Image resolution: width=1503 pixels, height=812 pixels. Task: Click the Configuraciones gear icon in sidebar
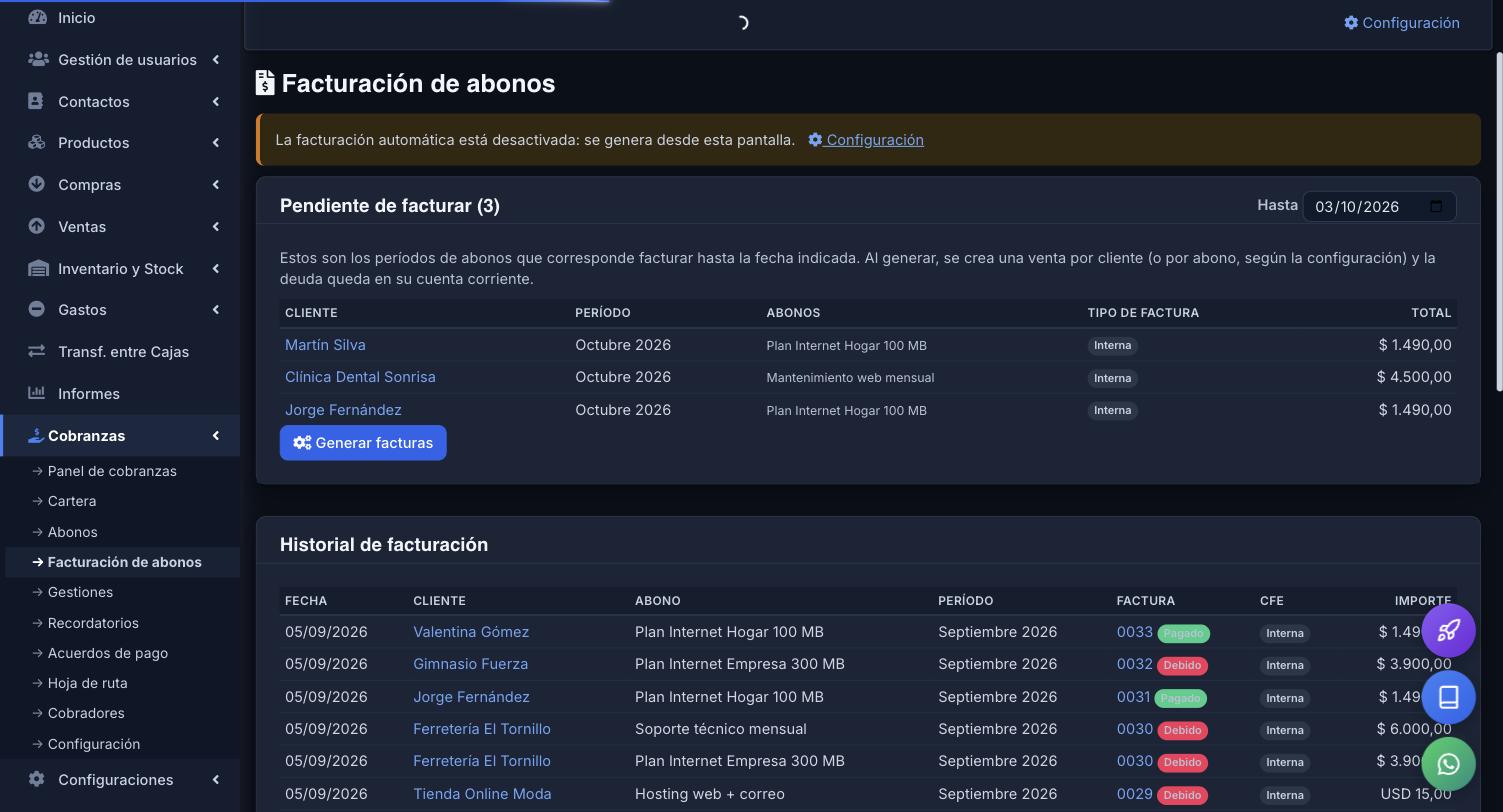(37, 779)
